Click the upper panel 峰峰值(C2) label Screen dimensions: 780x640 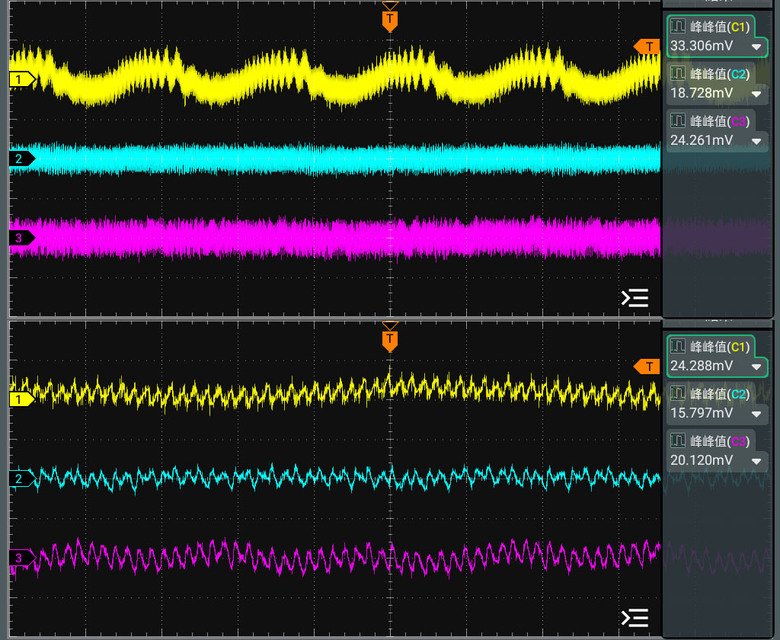click(x=720, y=74)
